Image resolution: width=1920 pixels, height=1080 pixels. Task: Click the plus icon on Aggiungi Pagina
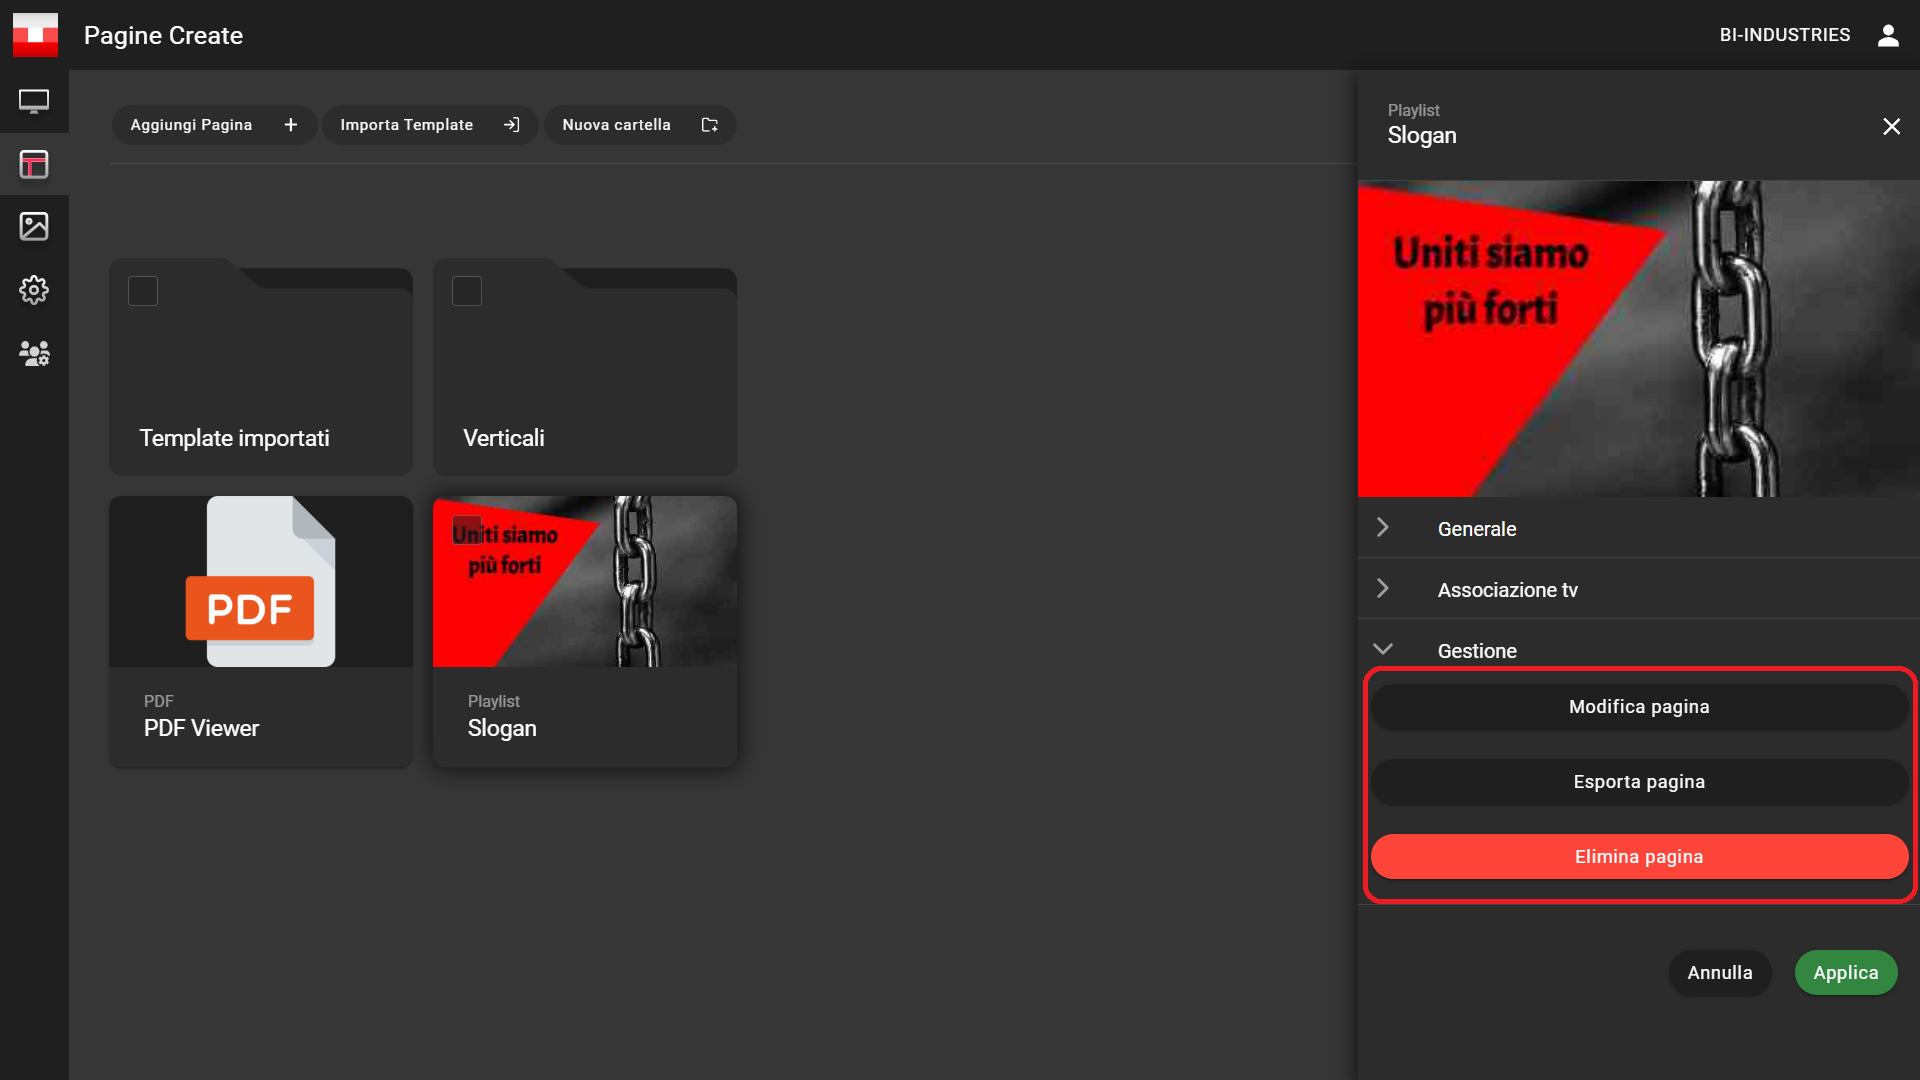click(x=291, y=125)
